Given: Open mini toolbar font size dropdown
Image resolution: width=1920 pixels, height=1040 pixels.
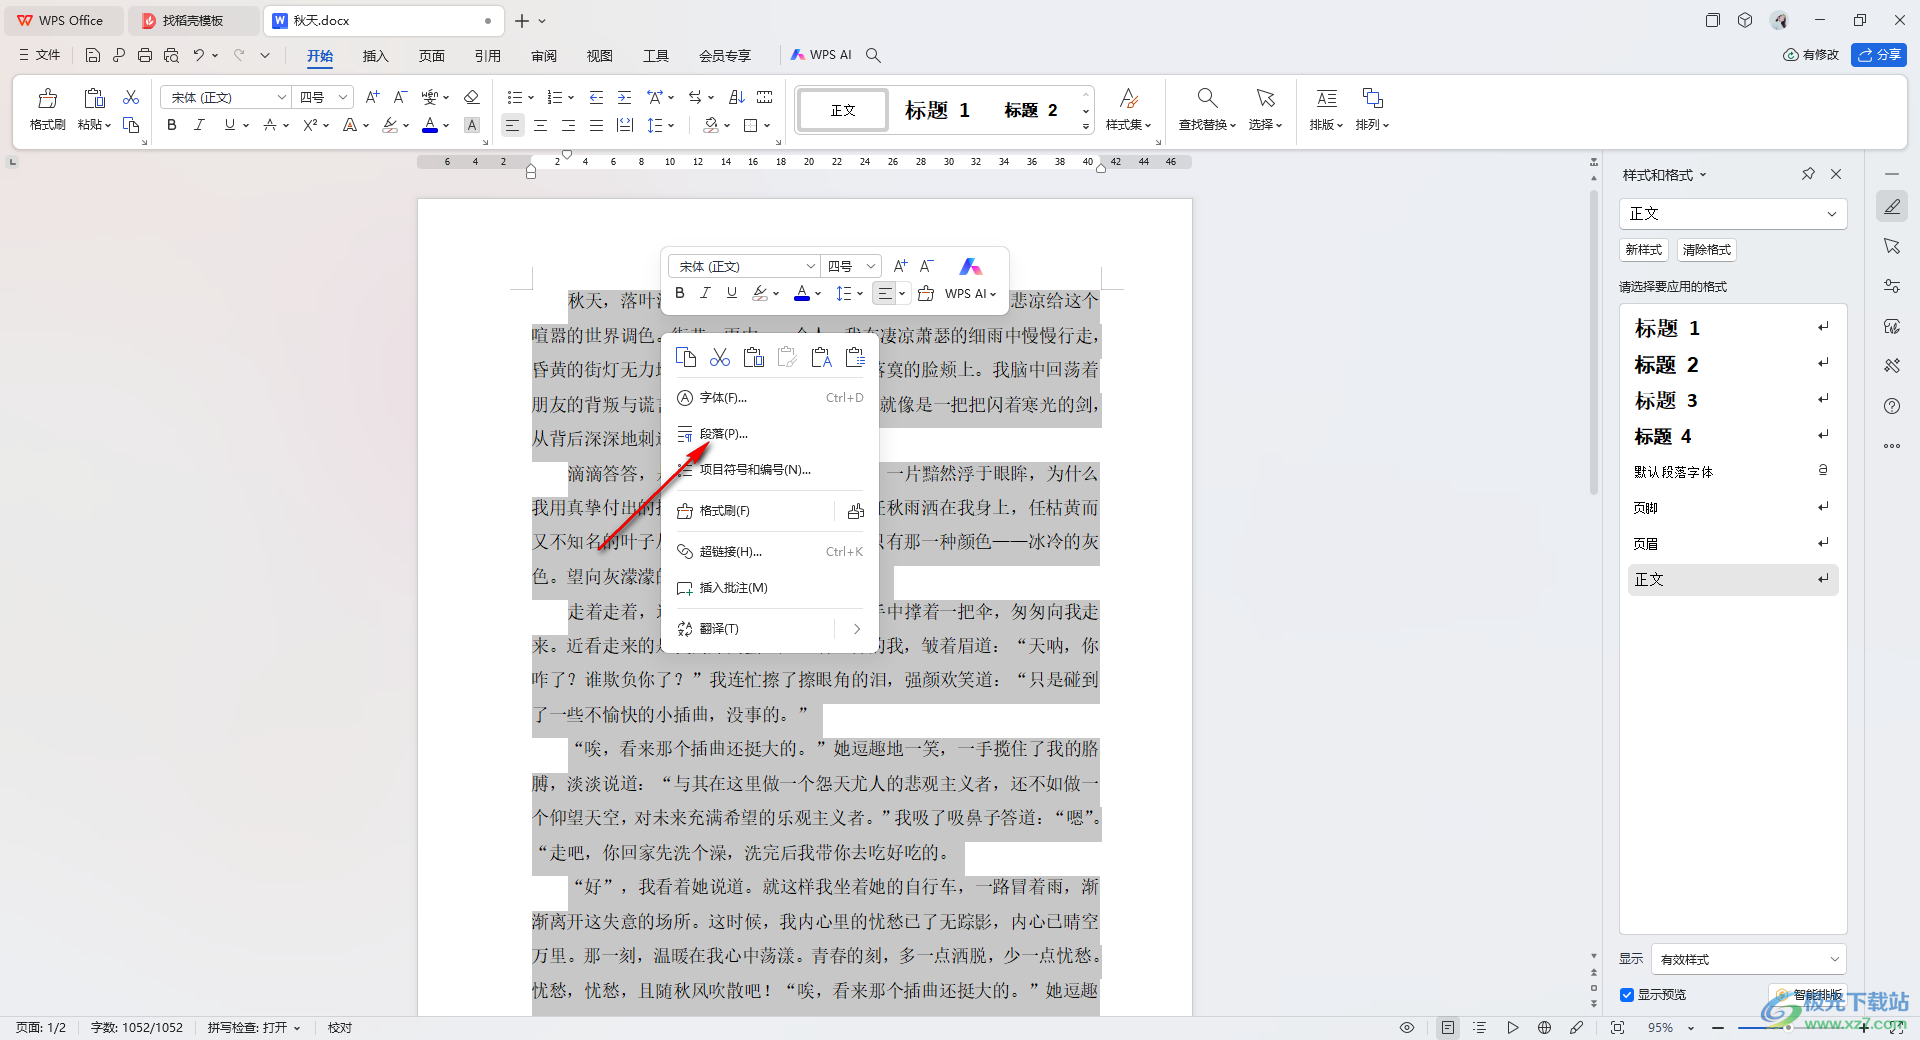Looking at the screenshot, I should pyautogui.click(x=871, y=266).
